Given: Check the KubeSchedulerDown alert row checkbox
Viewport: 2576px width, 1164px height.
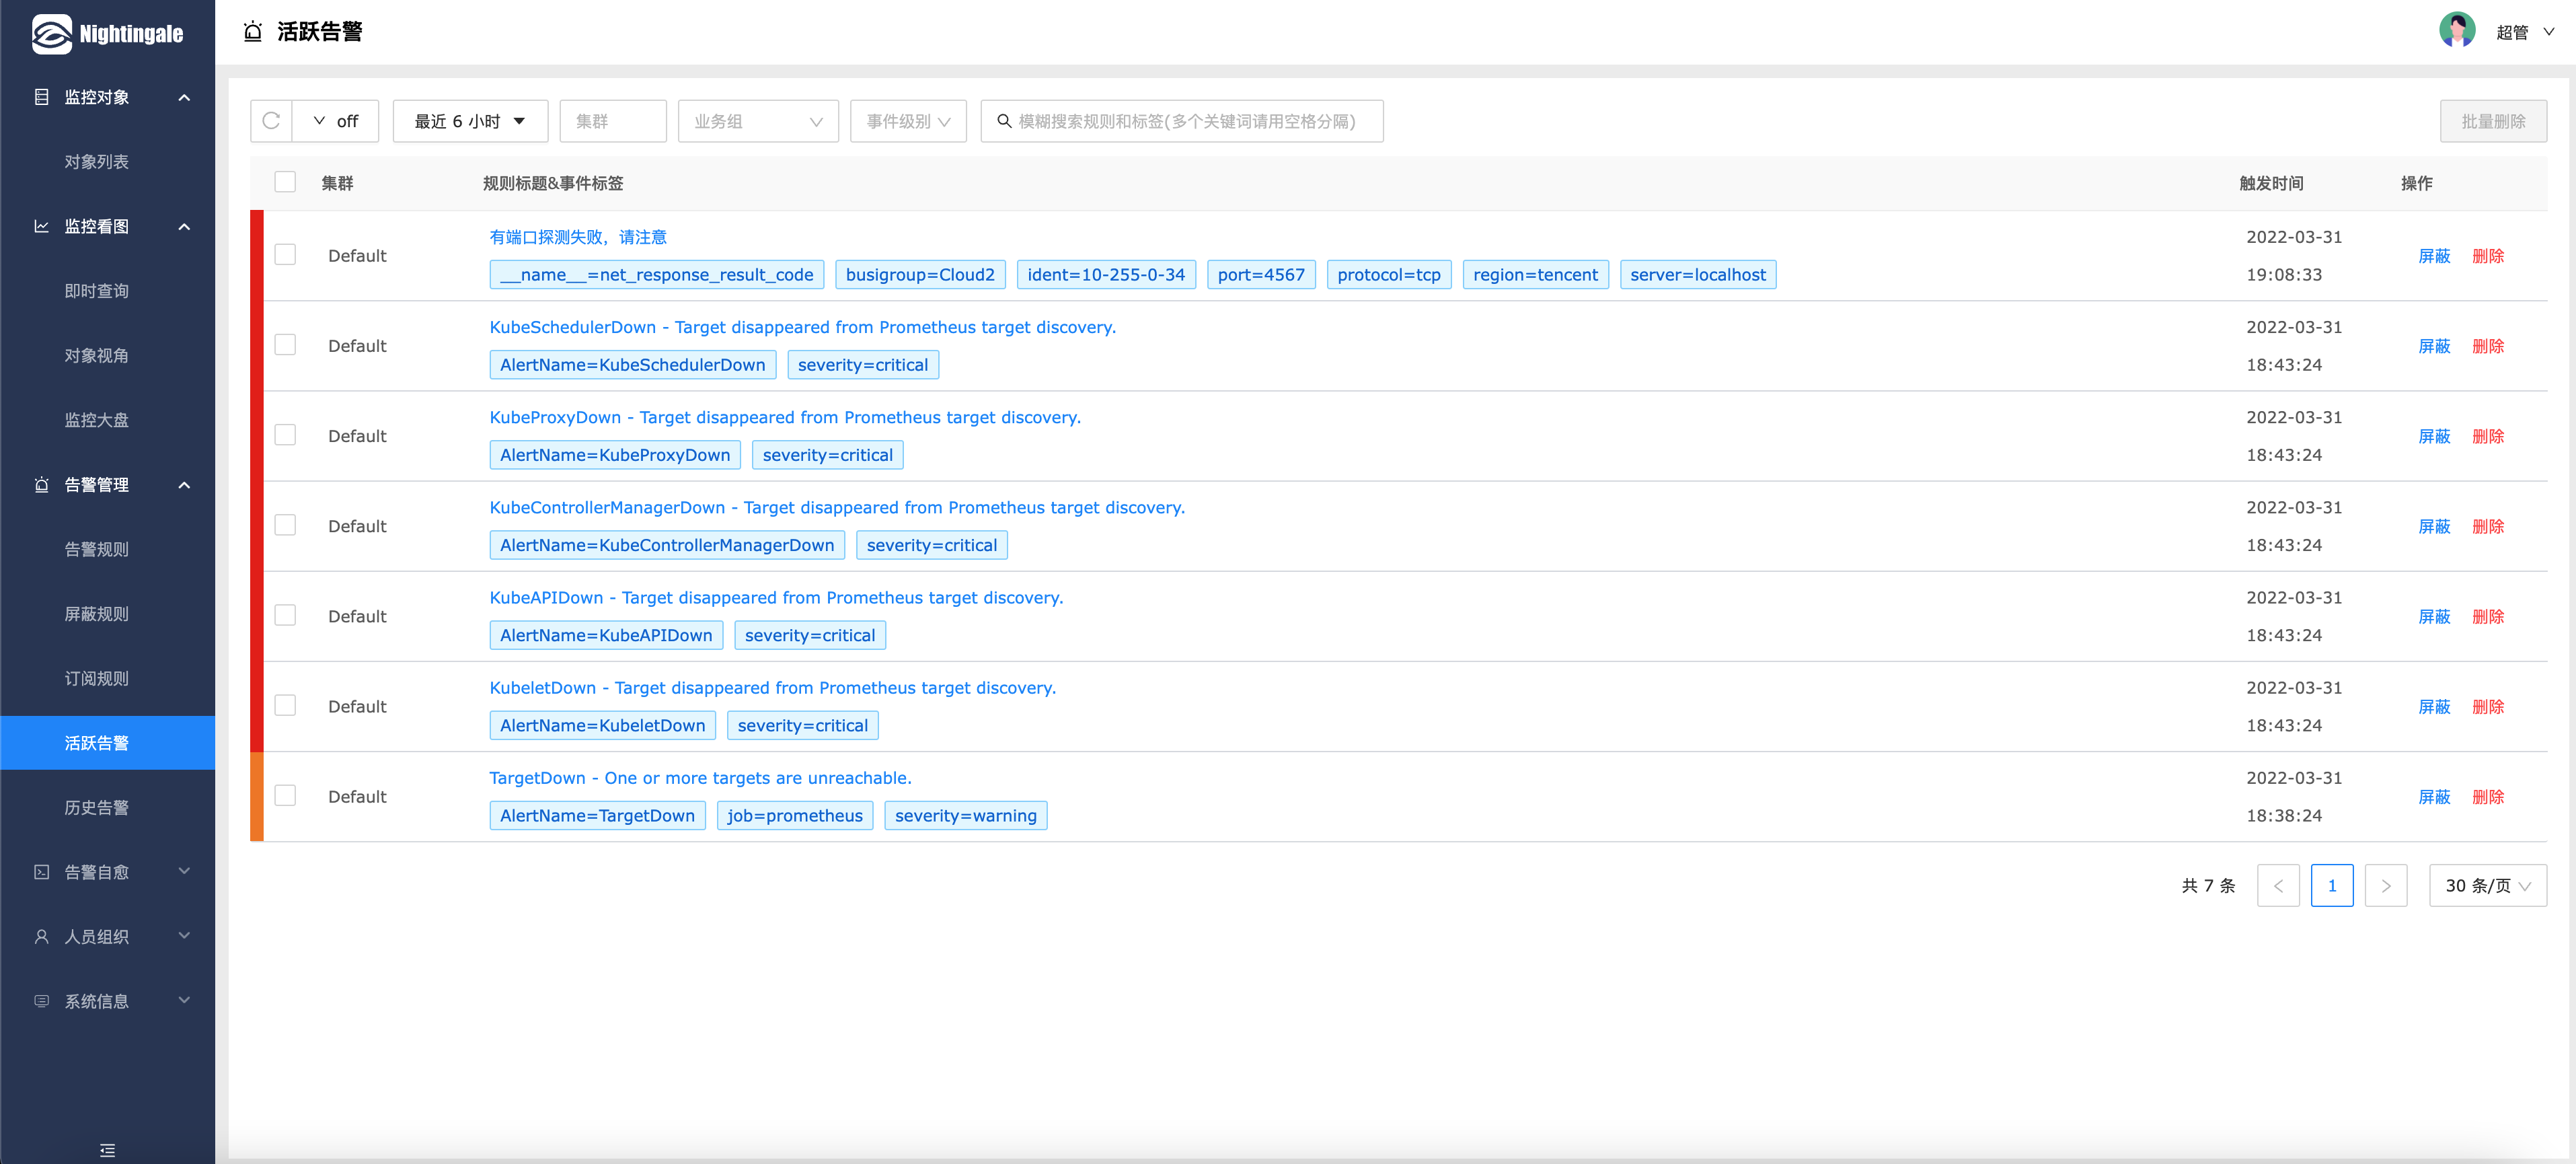Looking at the screenshot, I should (x=285, y=345).
